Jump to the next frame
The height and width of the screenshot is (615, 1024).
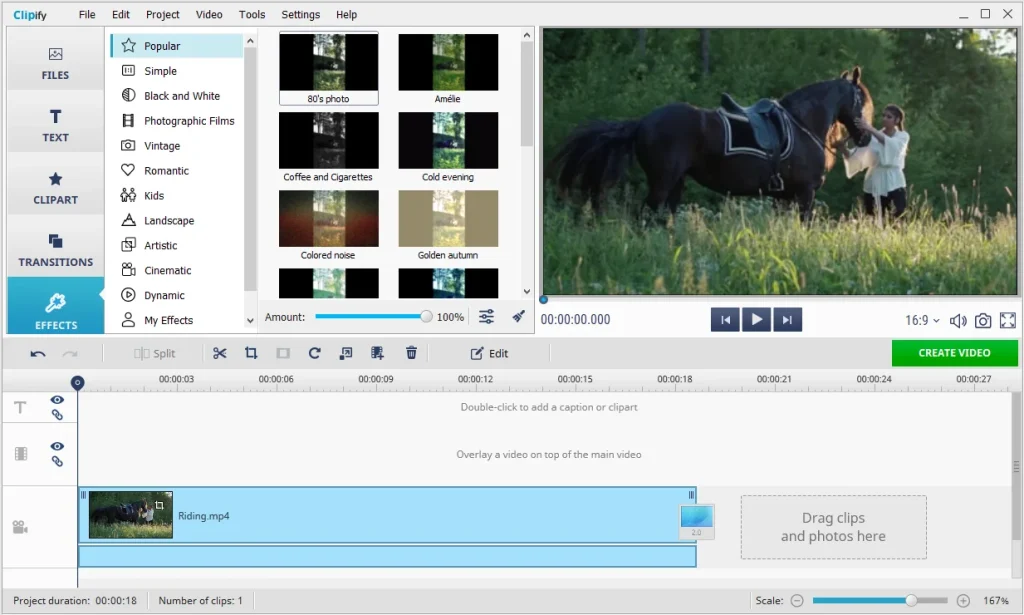tap(788, 319)
